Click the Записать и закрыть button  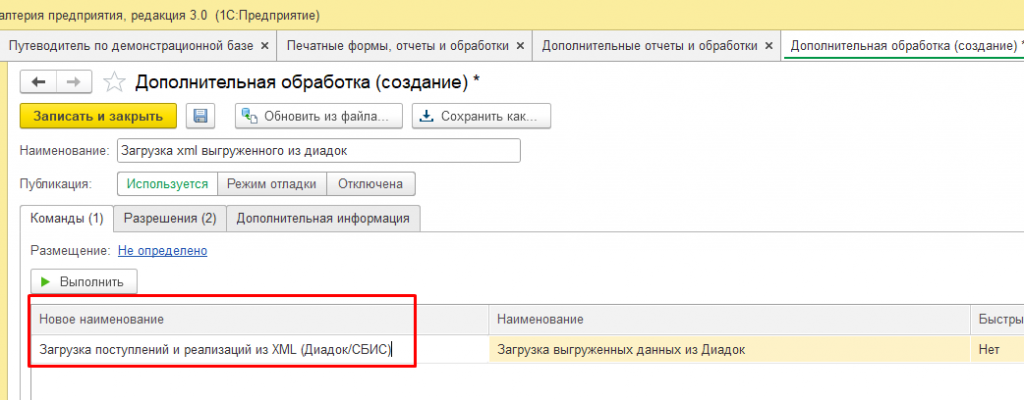point(98,116)
